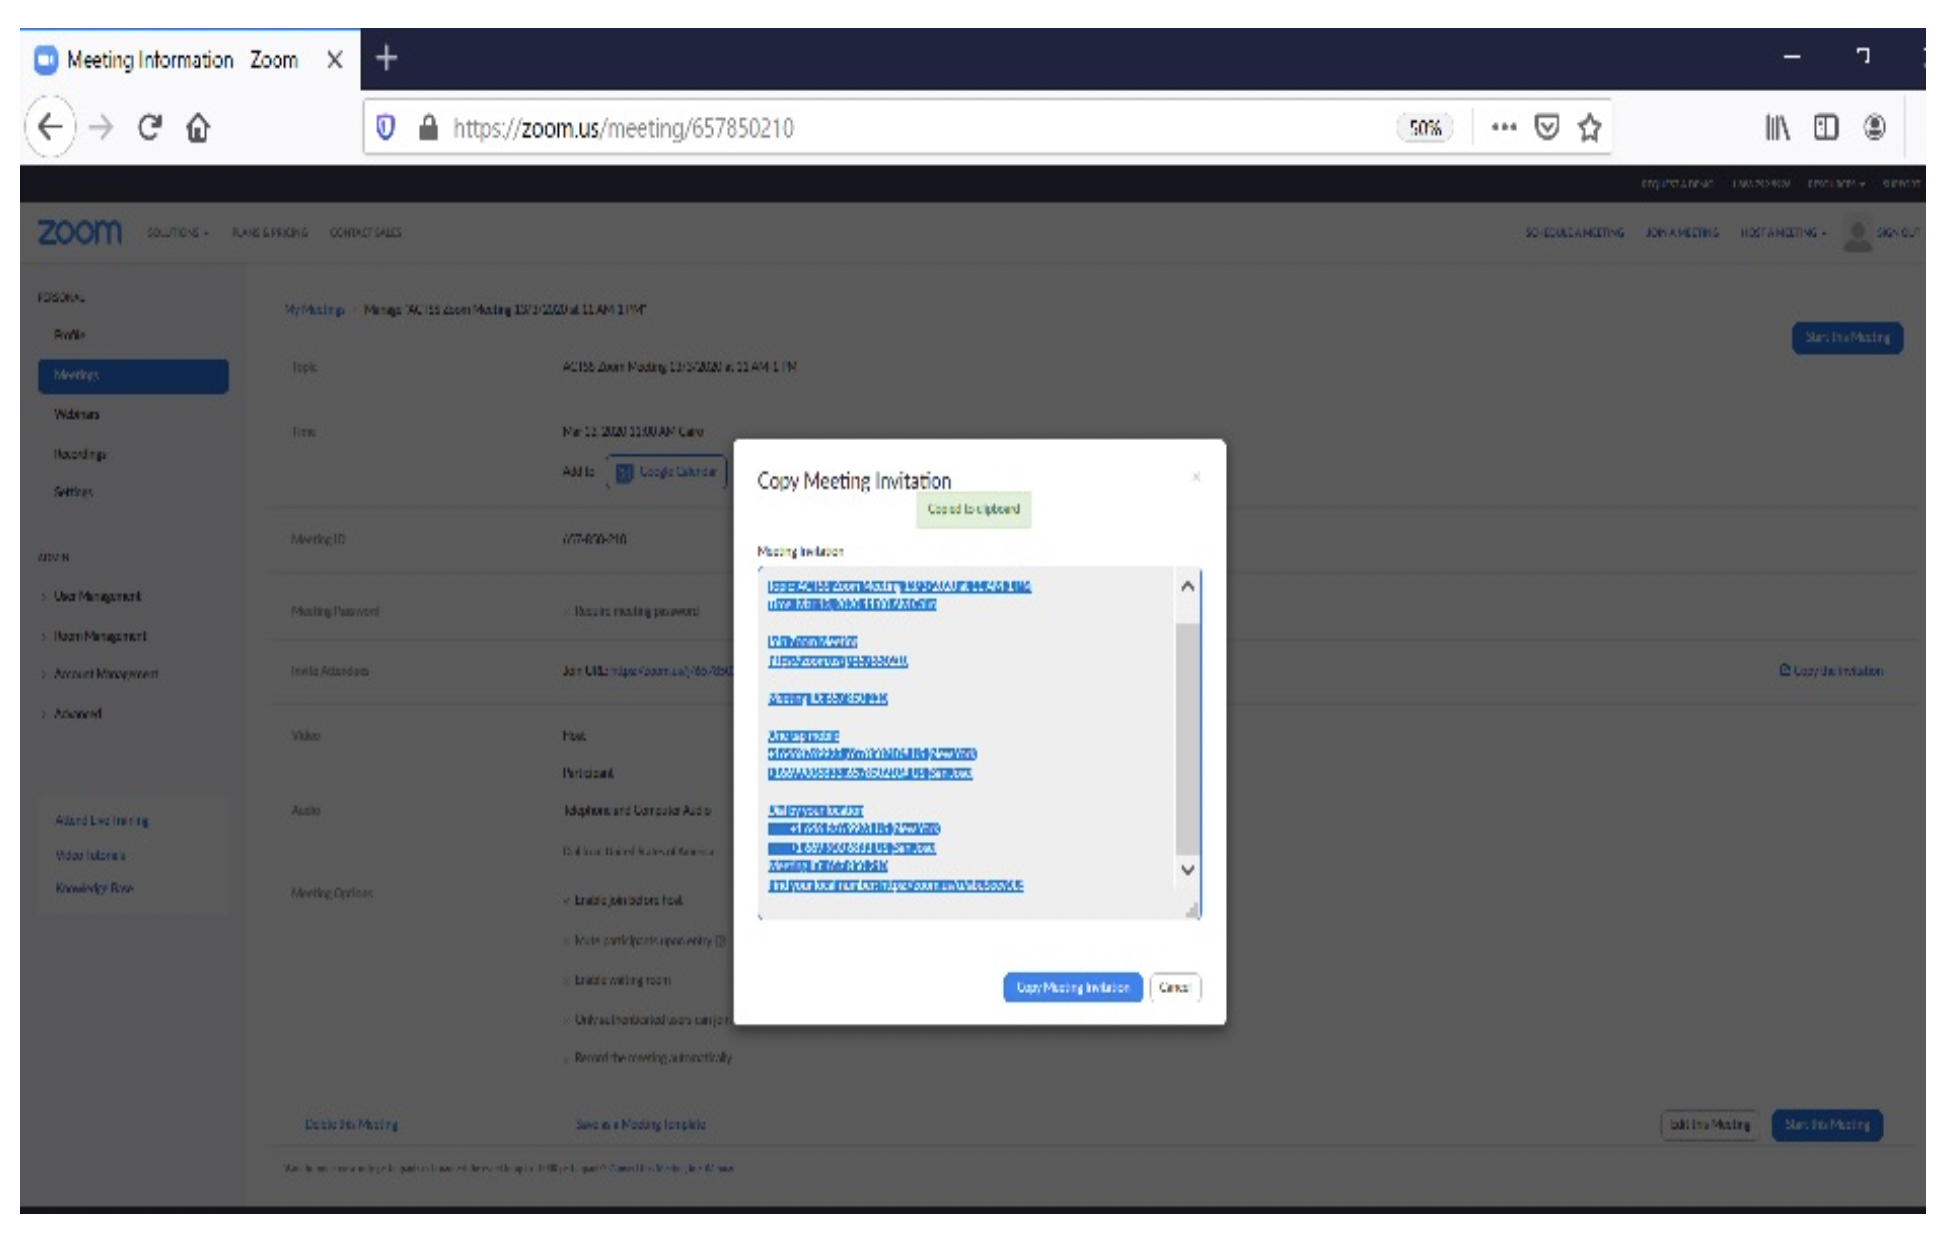The height and width of the screenshot is (1242, 1948).
Task: Expand User Management section
Action: [96, 596]
